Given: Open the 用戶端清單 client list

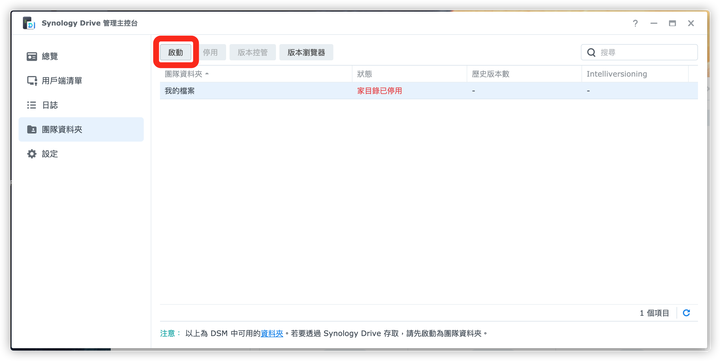Looking at the screenshot, I should 81,81.
